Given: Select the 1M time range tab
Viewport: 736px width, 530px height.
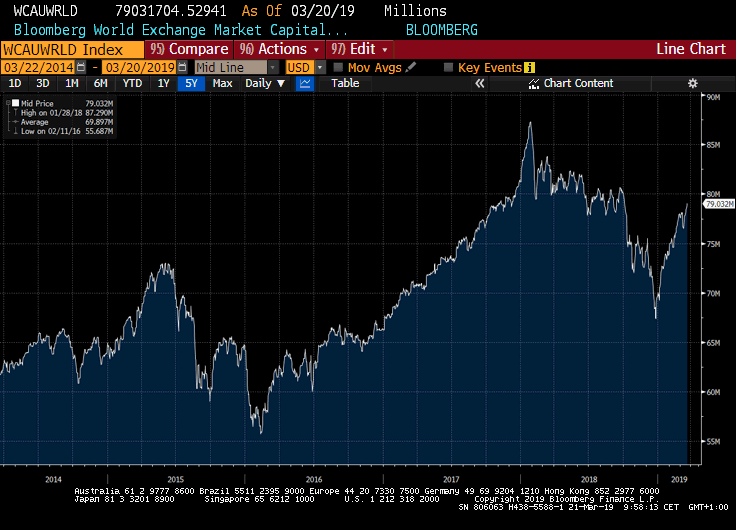Looking at the screenshot, I should coord(71,84).
